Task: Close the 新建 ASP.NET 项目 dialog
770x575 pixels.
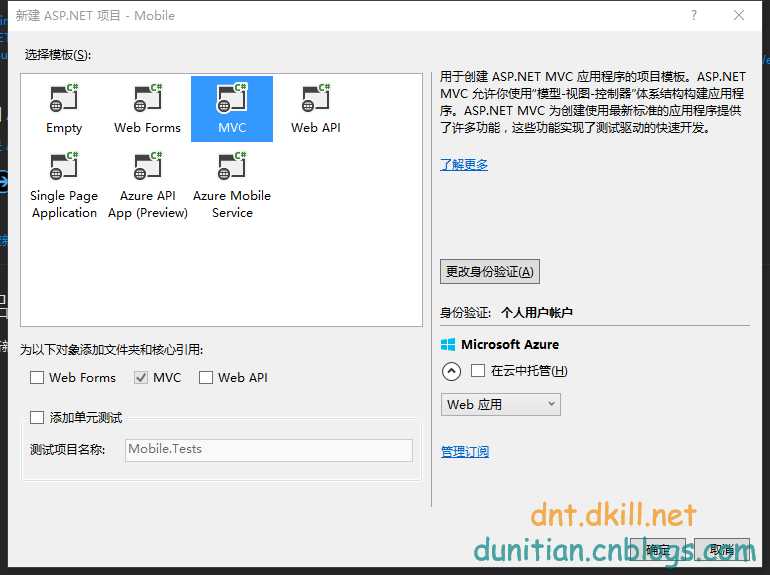Action: point(739,15)
